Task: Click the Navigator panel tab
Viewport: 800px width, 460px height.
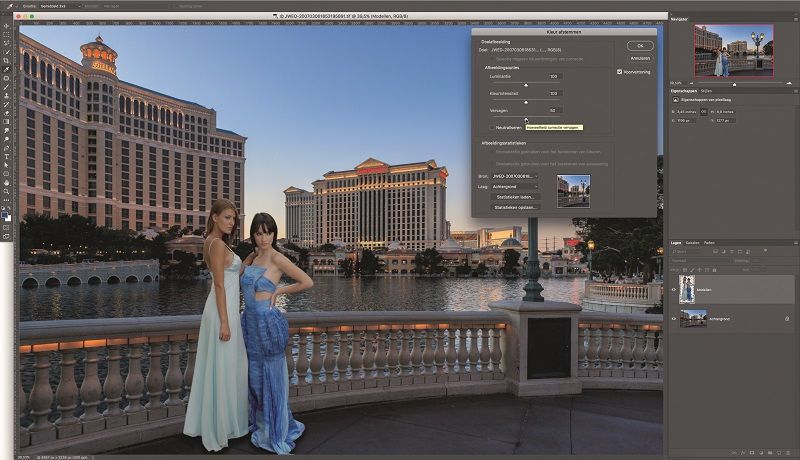Action: (x=679, y=19)
